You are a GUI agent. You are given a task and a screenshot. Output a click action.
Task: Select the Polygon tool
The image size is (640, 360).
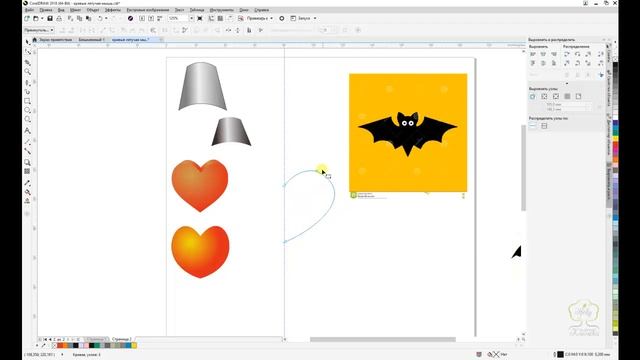click(28, 120)
